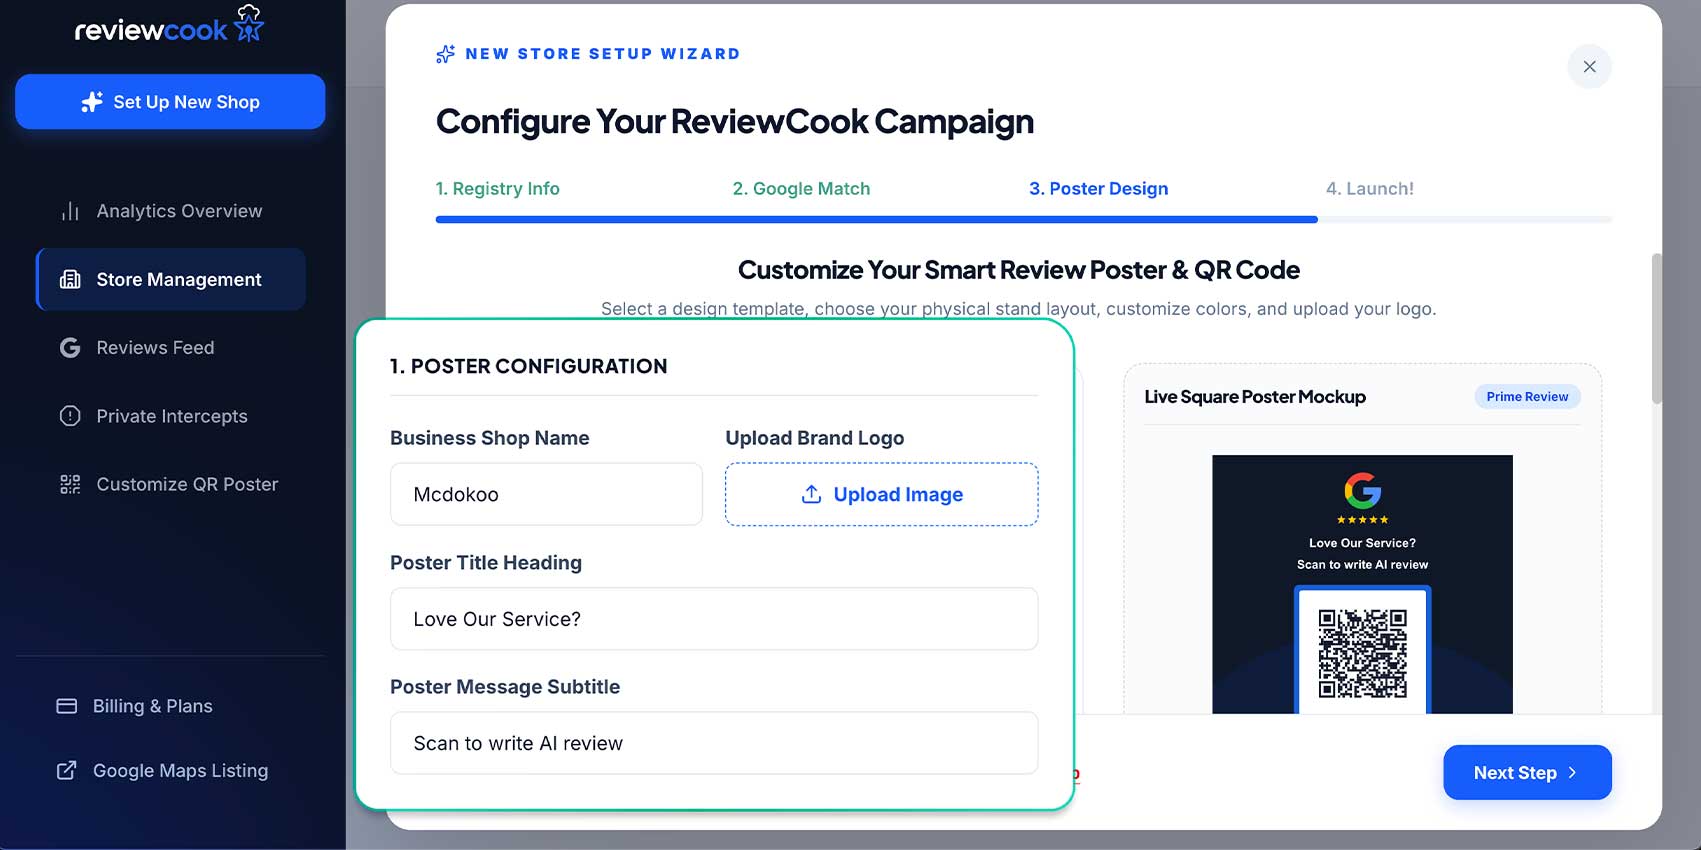
Task: Jump to step 4. Launch!
Action: 1369,188
